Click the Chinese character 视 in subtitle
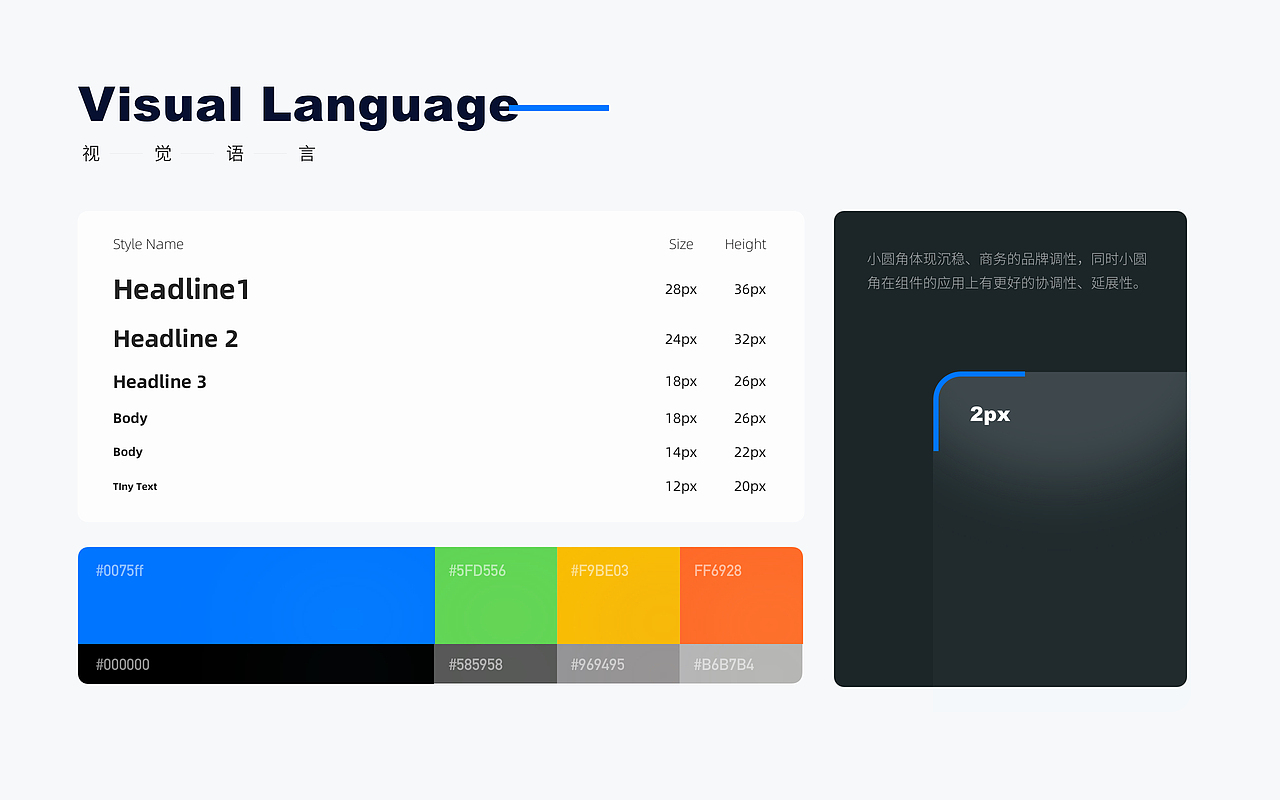Image resolution: width=1280 pixels, height=800 pixels. (x=91, y=154)
